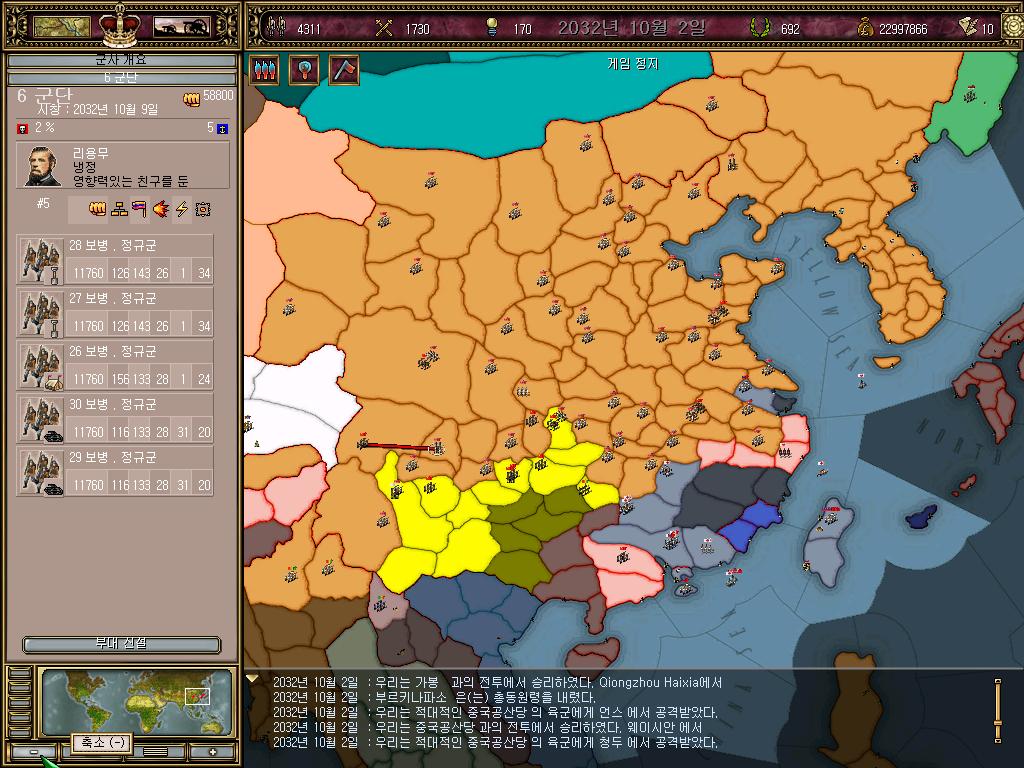Click the flag morale attribute icon
Viewport: 1024px width, 768px height.
(x=139, y=209)
